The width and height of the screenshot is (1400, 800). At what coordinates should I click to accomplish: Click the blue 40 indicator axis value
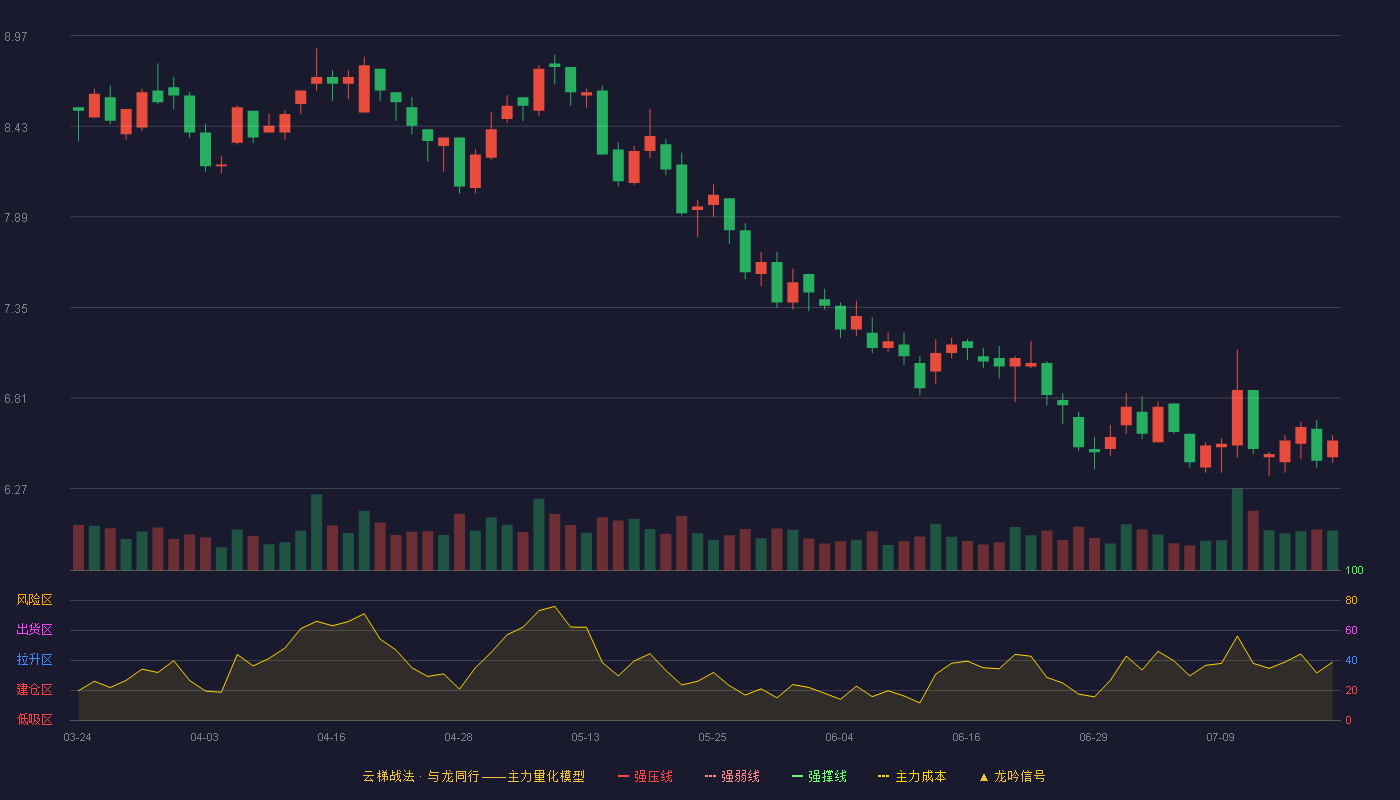(x=1351, y=661)
